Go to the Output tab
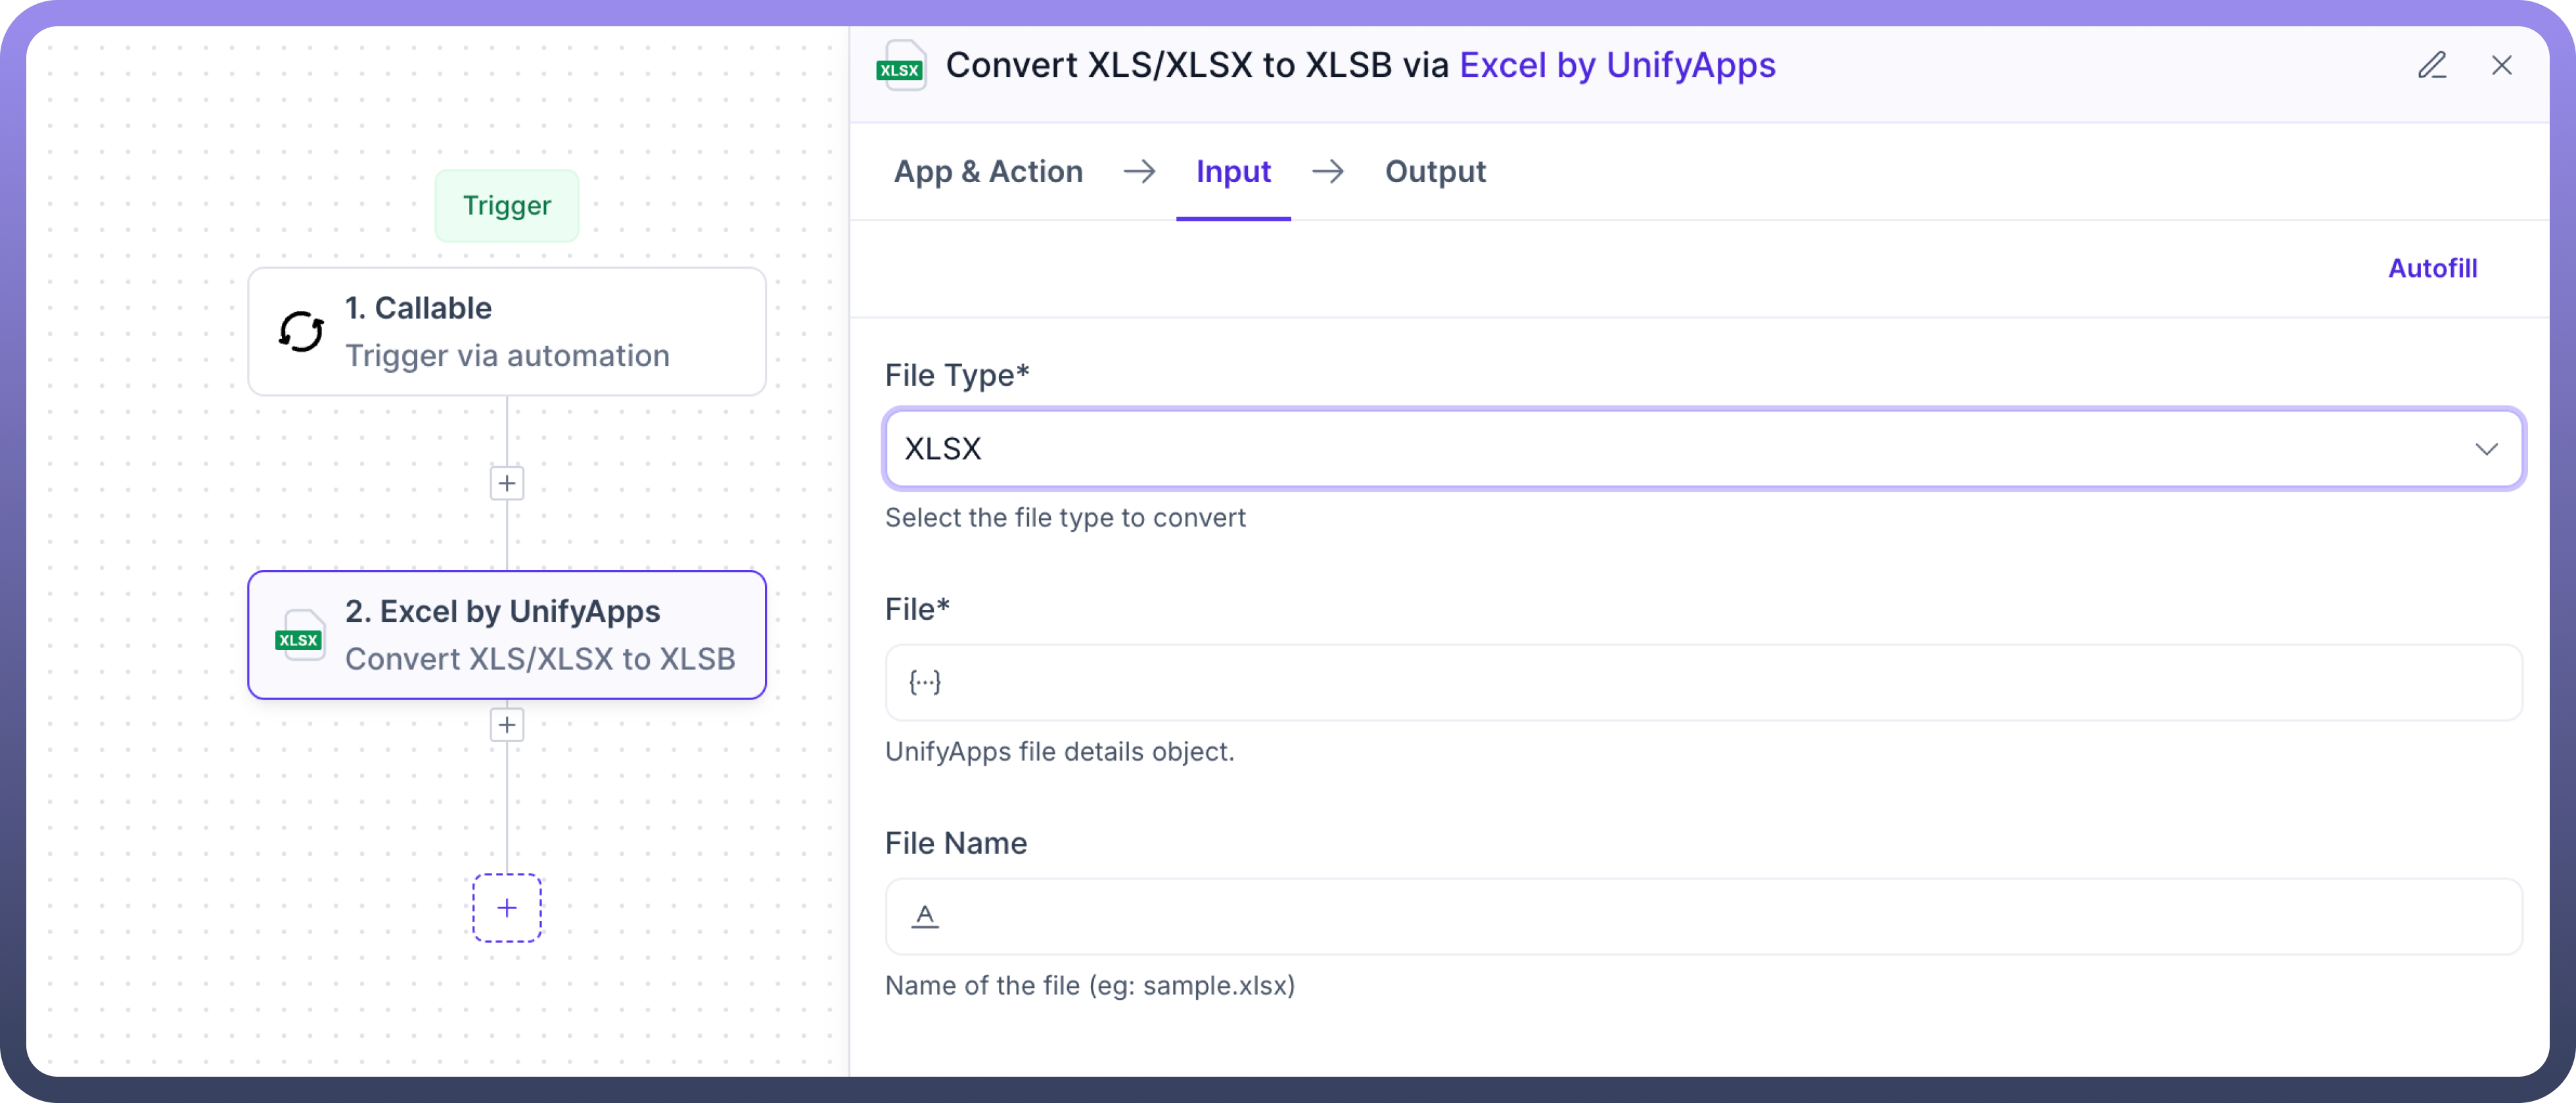The height and width of the screenshot is (1103, 2576). coord(1435,172)
